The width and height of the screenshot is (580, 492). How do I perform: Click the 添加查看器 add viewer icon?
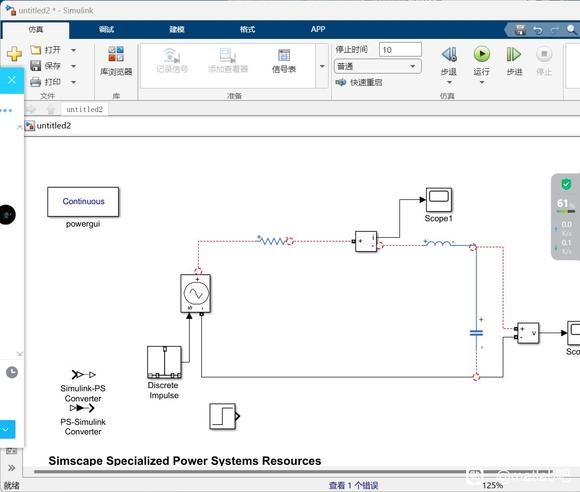click(x=227, y=60)
